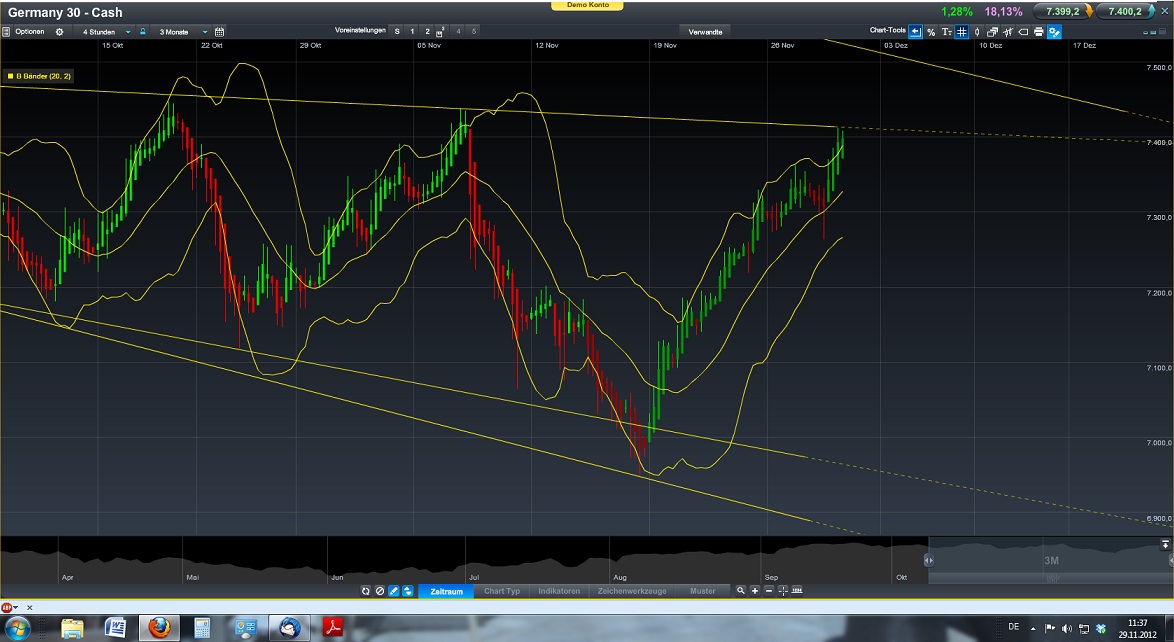The image size is (1174, 642).
Task: Click the refresh chart icon in bottom toolbar
Action: tap(365, 591)
